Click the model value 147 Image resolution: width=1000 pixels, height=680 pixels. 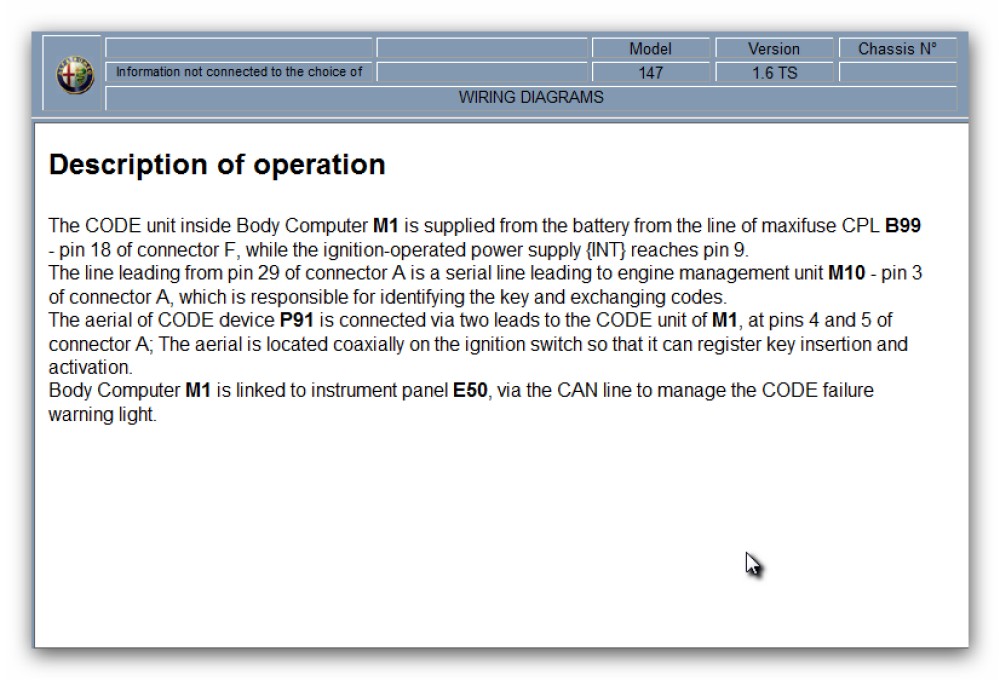(x=650, y=73)
